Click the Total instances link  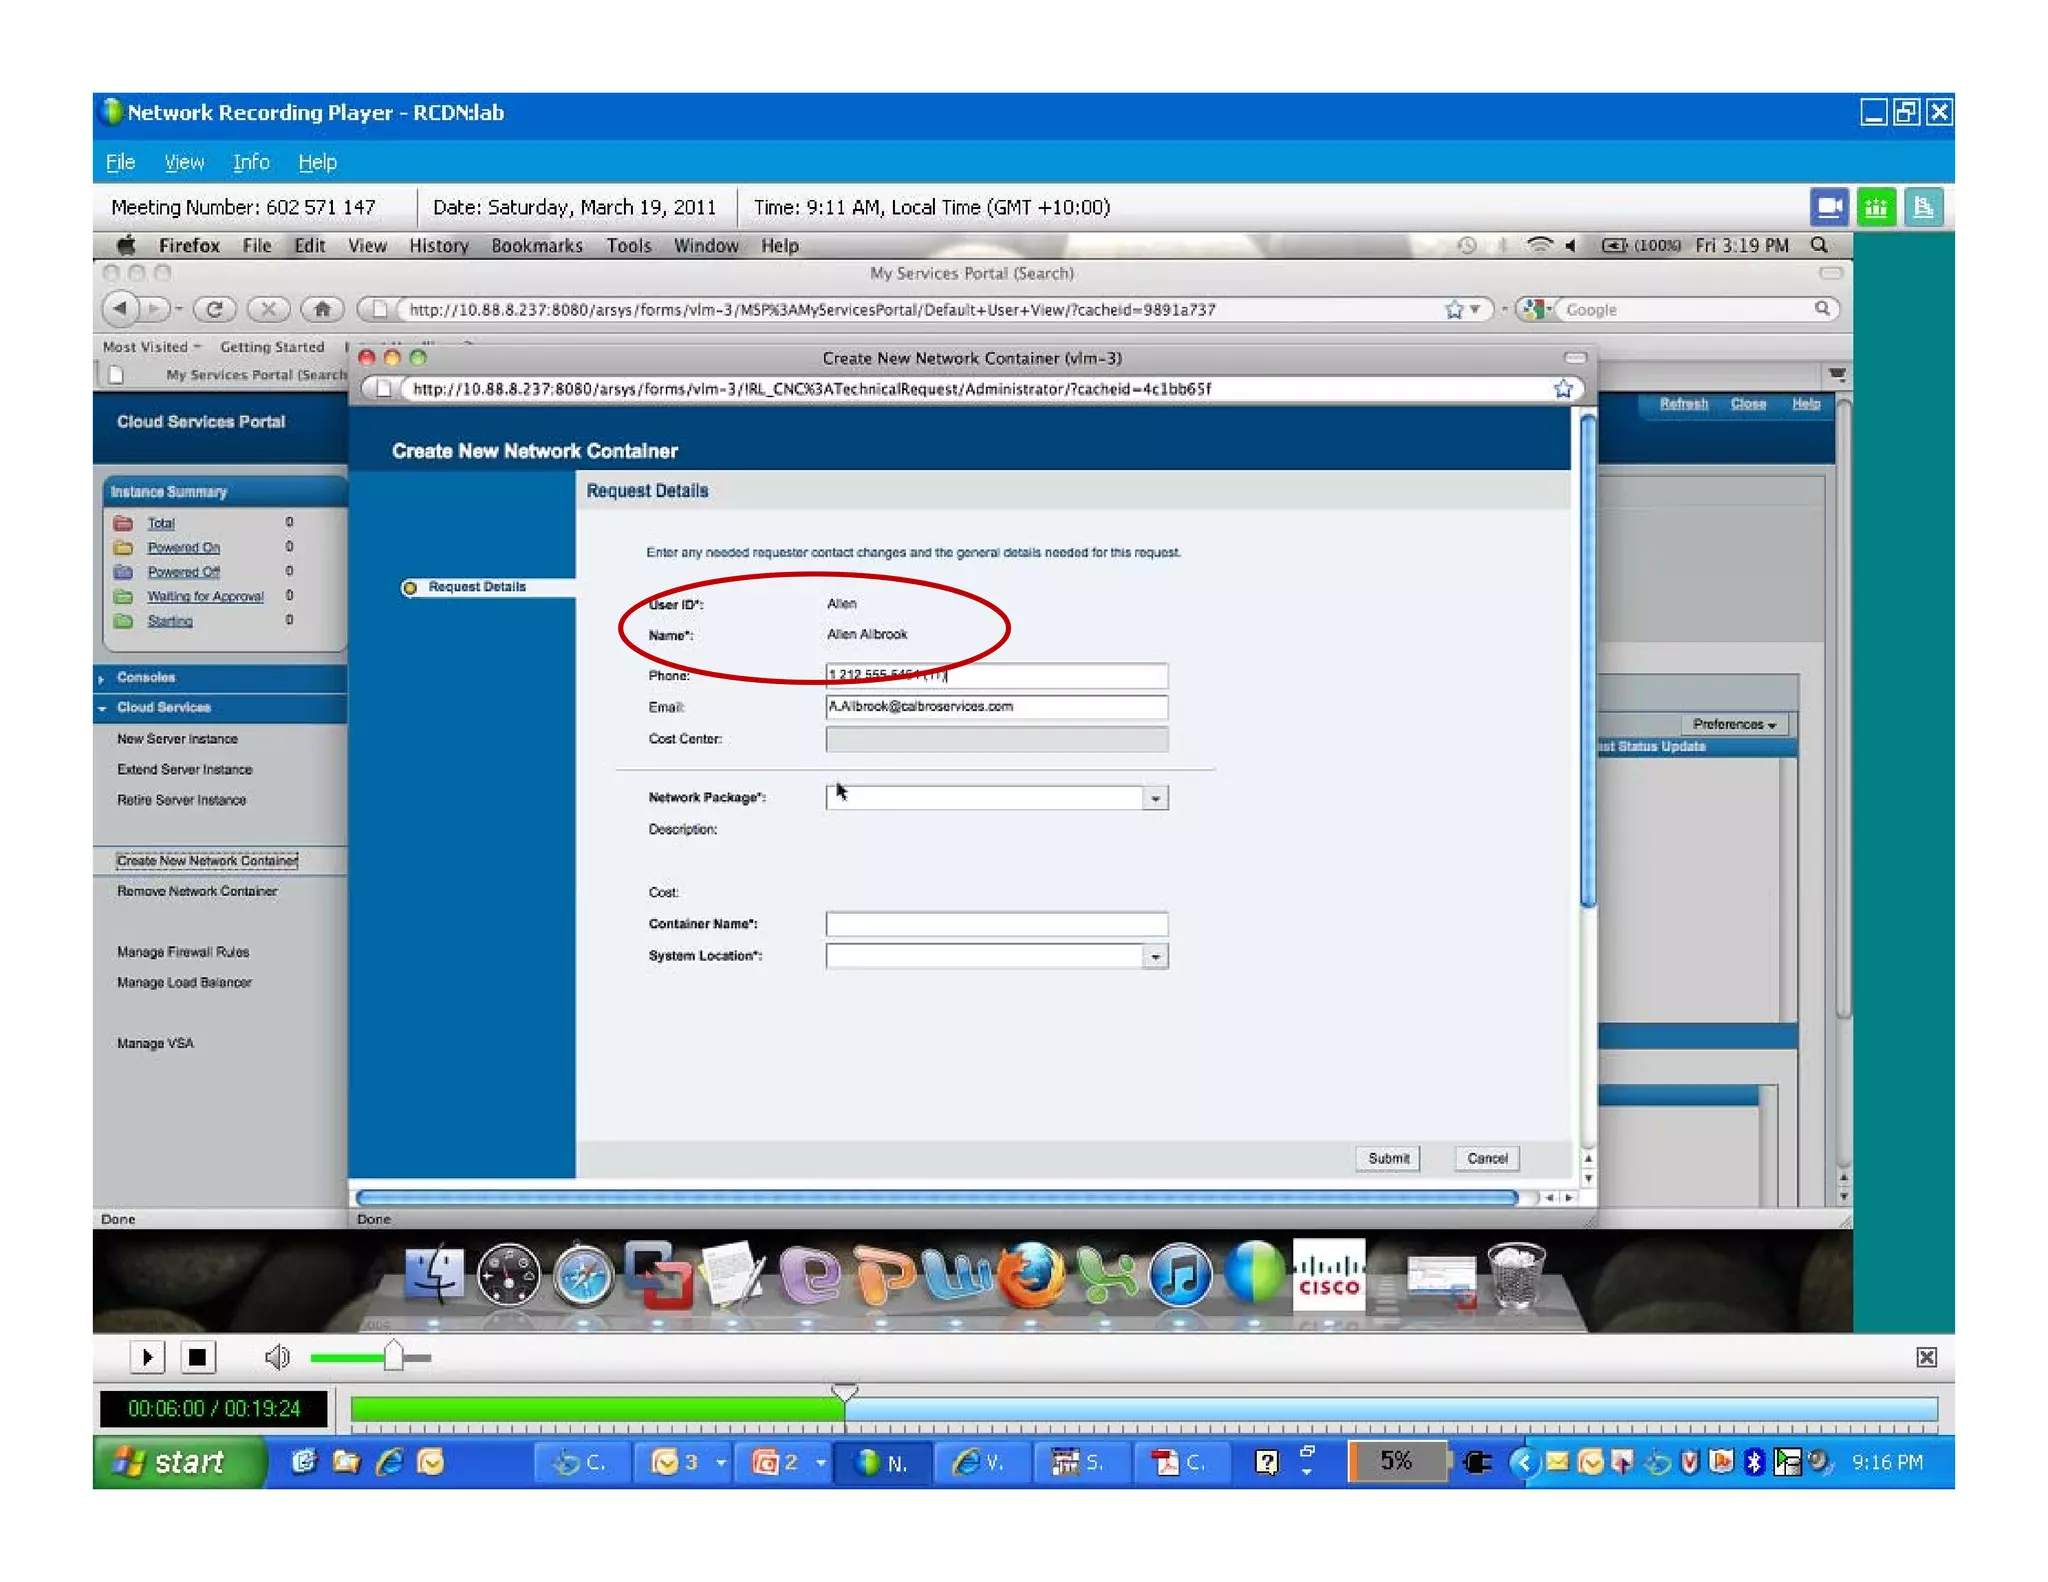click(x=161, y=523)
